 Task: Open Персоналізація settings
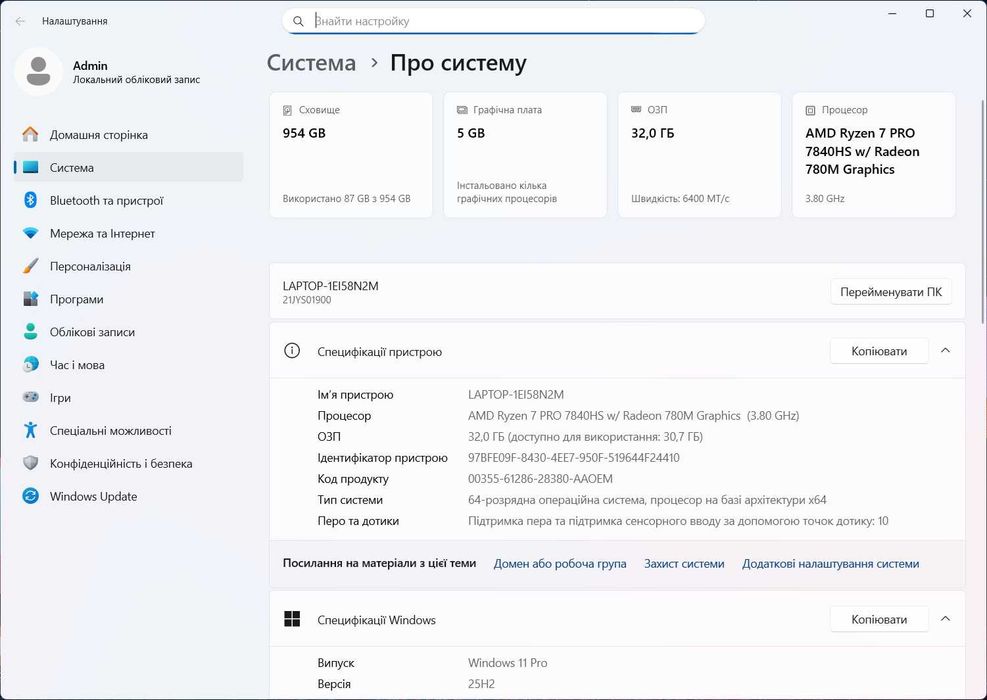128,266
